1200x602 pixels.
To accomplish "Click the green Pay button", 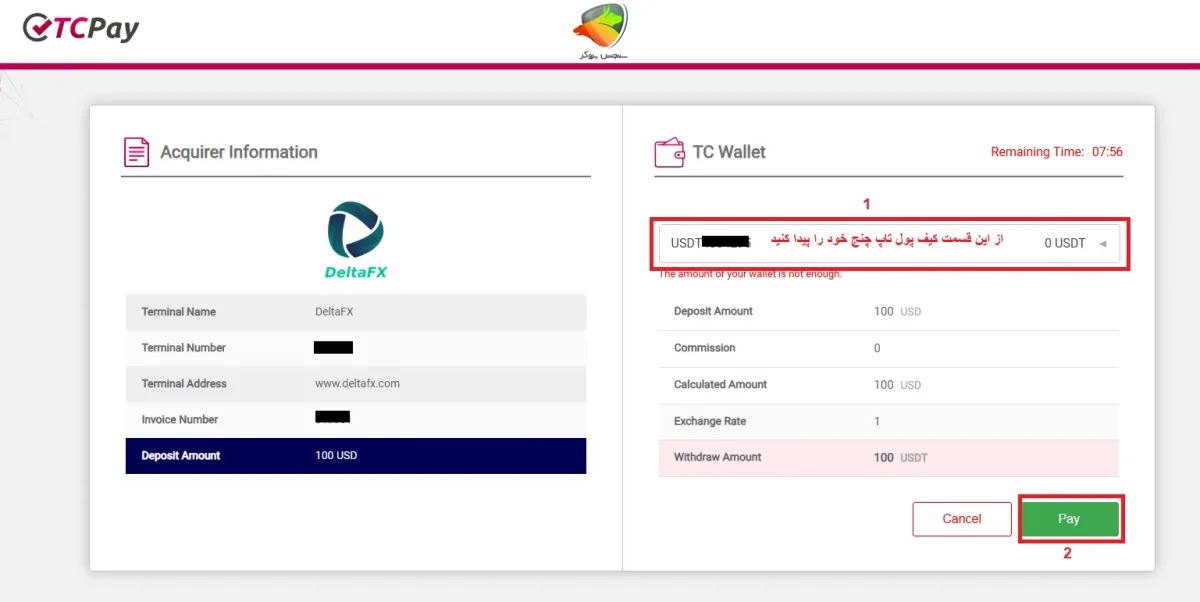I will (1069, 519).
